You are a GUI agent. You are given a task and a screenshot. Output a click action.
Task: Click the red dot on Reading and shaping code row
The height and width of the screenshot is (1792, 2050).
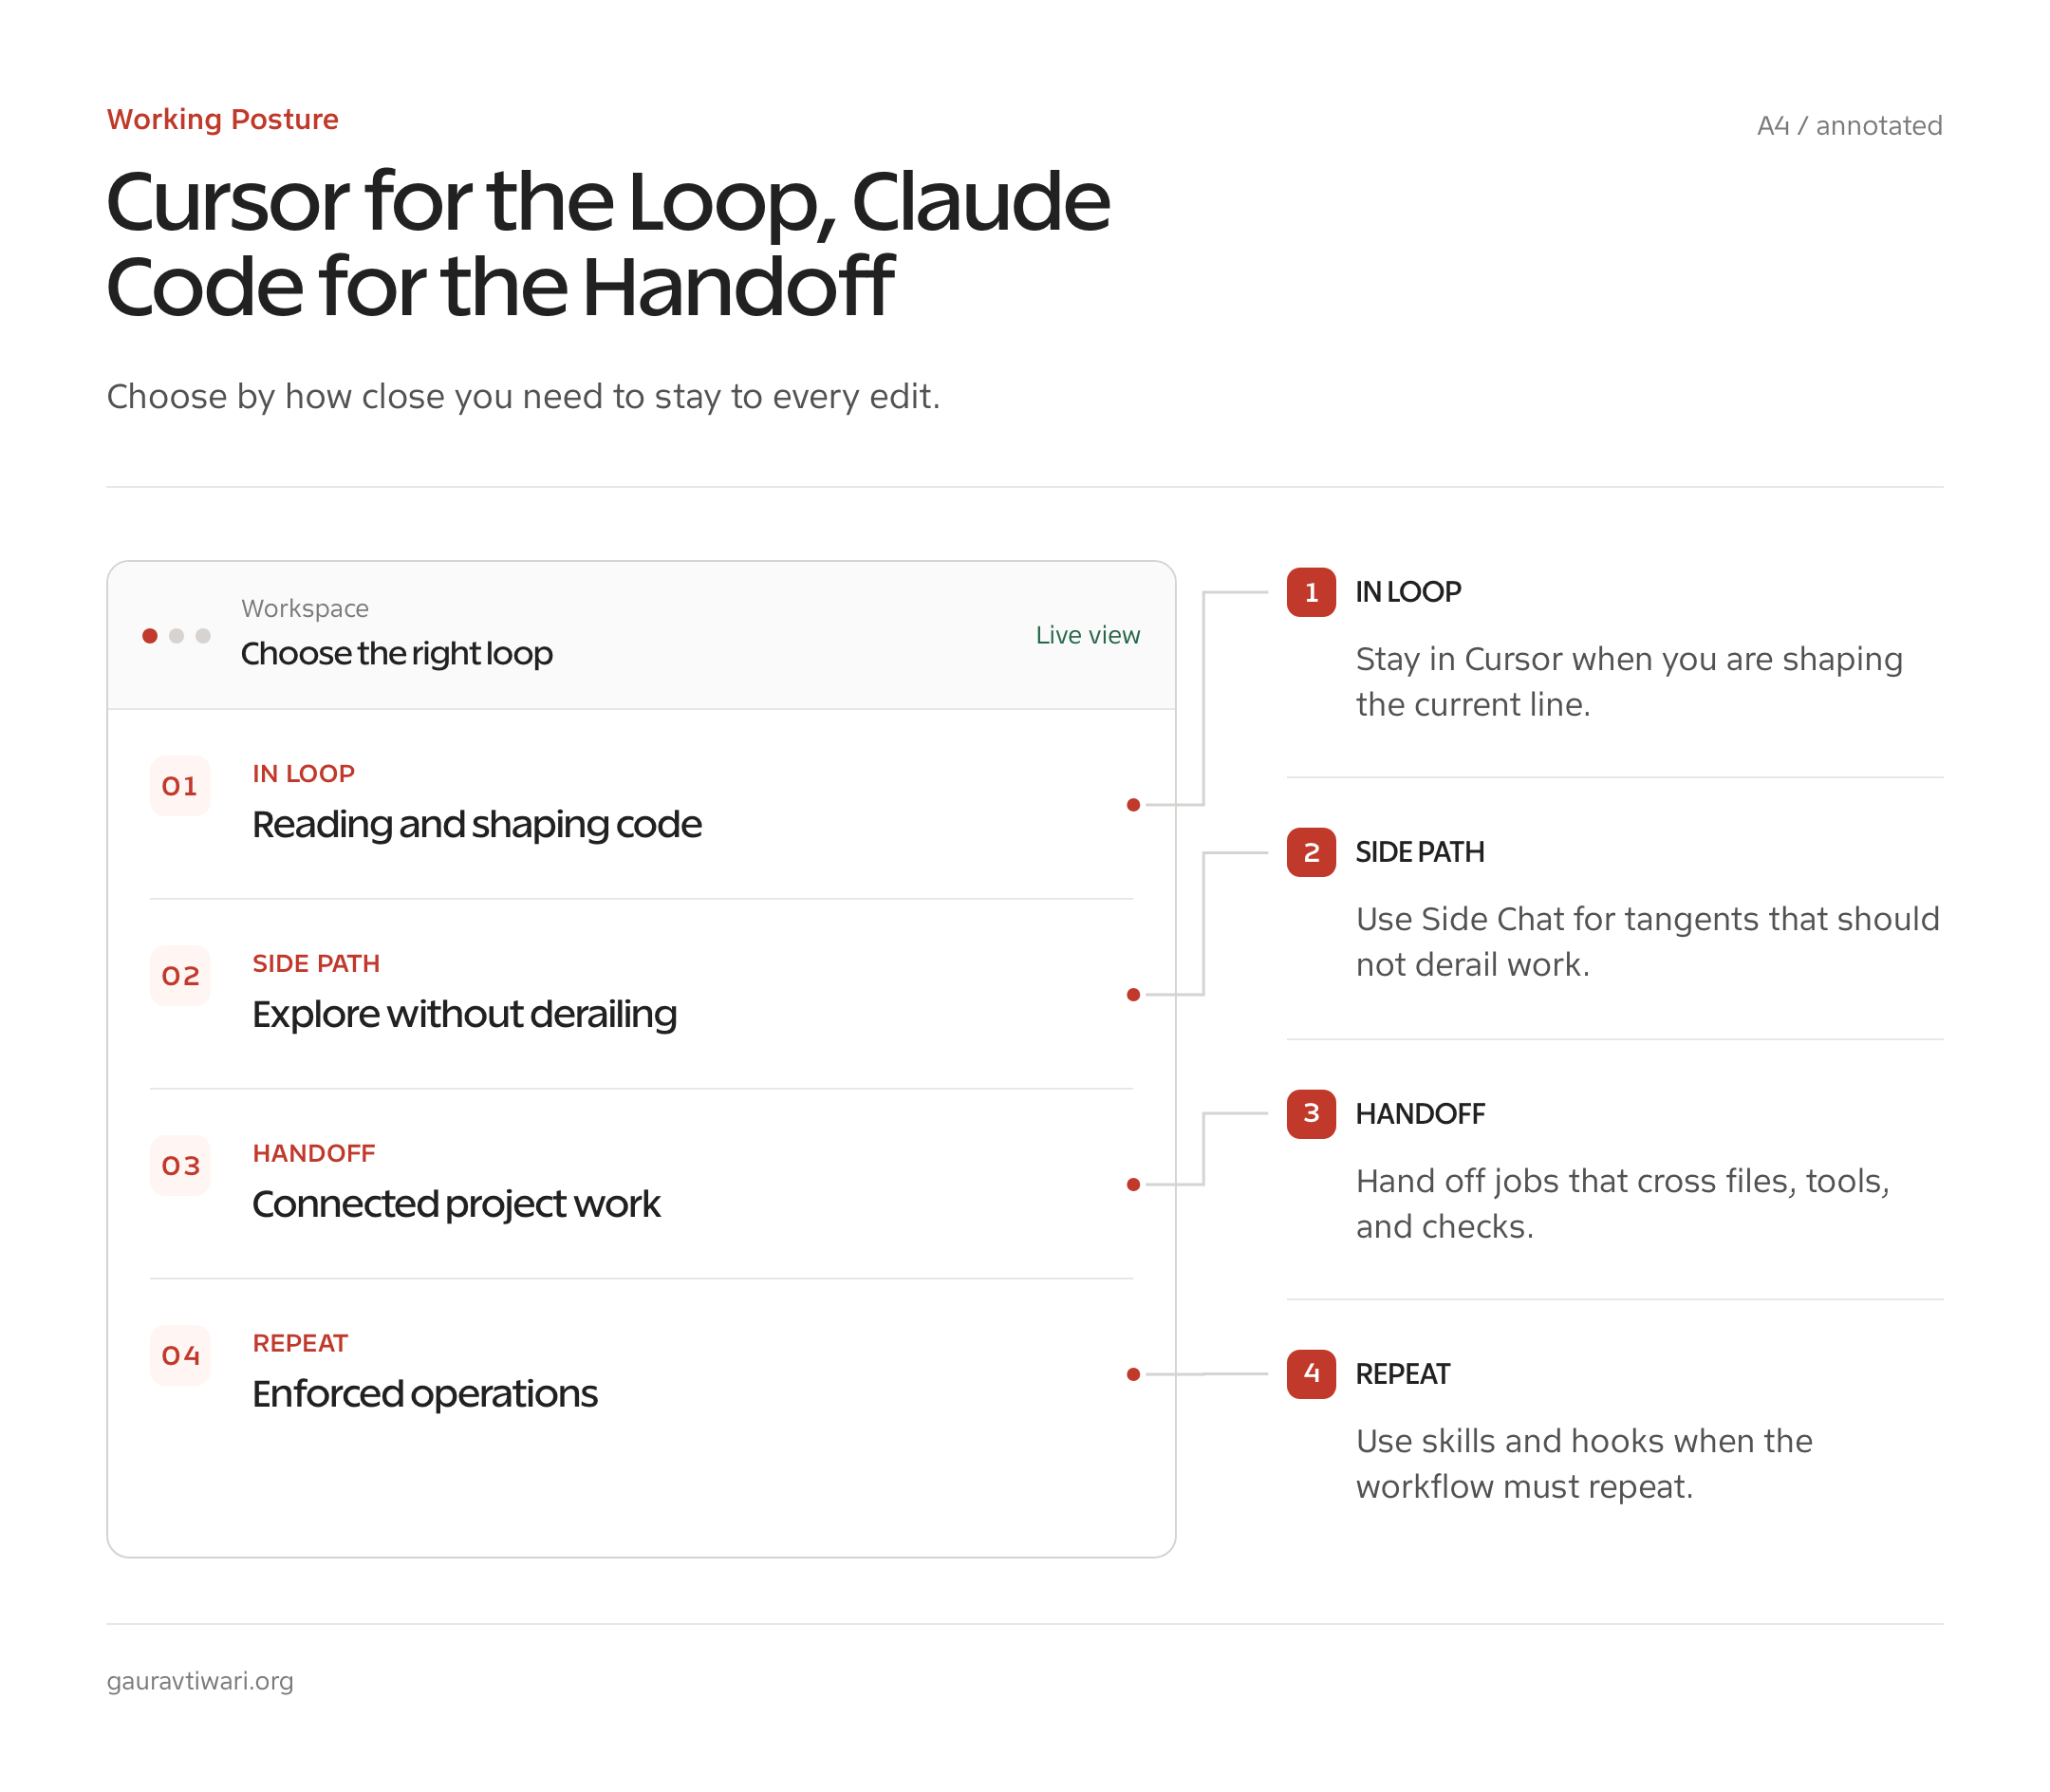(1133, 805)
